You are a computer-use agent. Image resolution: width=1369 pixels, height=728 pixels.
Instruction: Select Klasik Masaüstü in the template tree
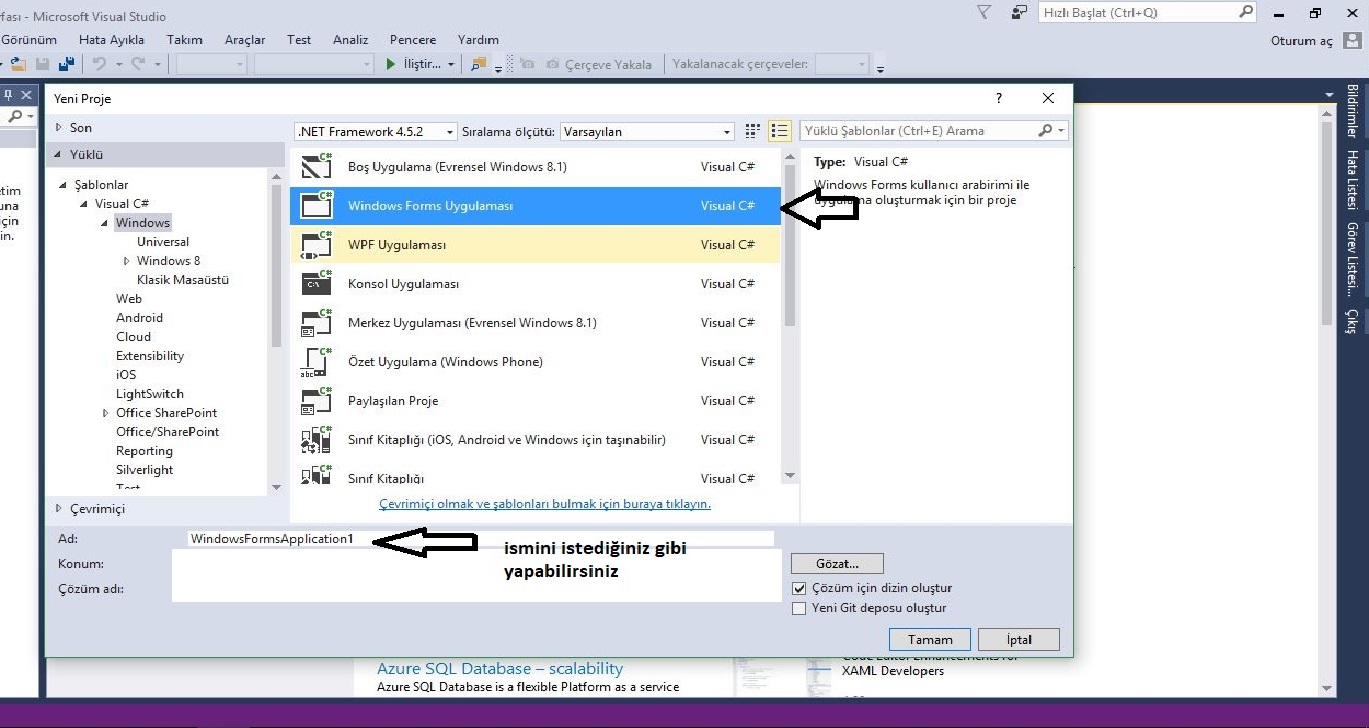click(183, 280)
